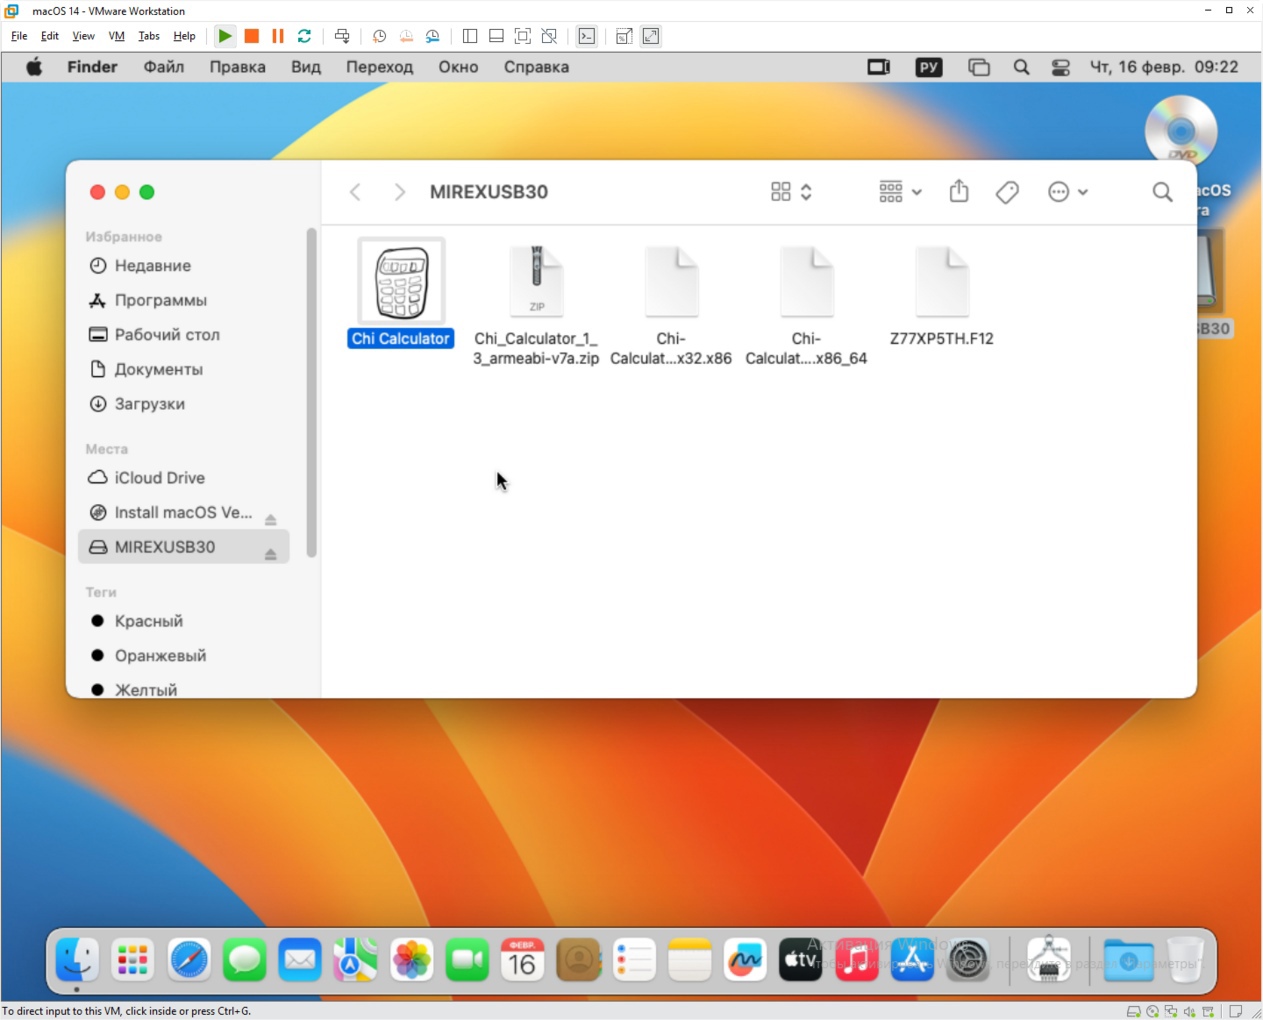Open Рабочий стол in the sidebar

[167, 335]
